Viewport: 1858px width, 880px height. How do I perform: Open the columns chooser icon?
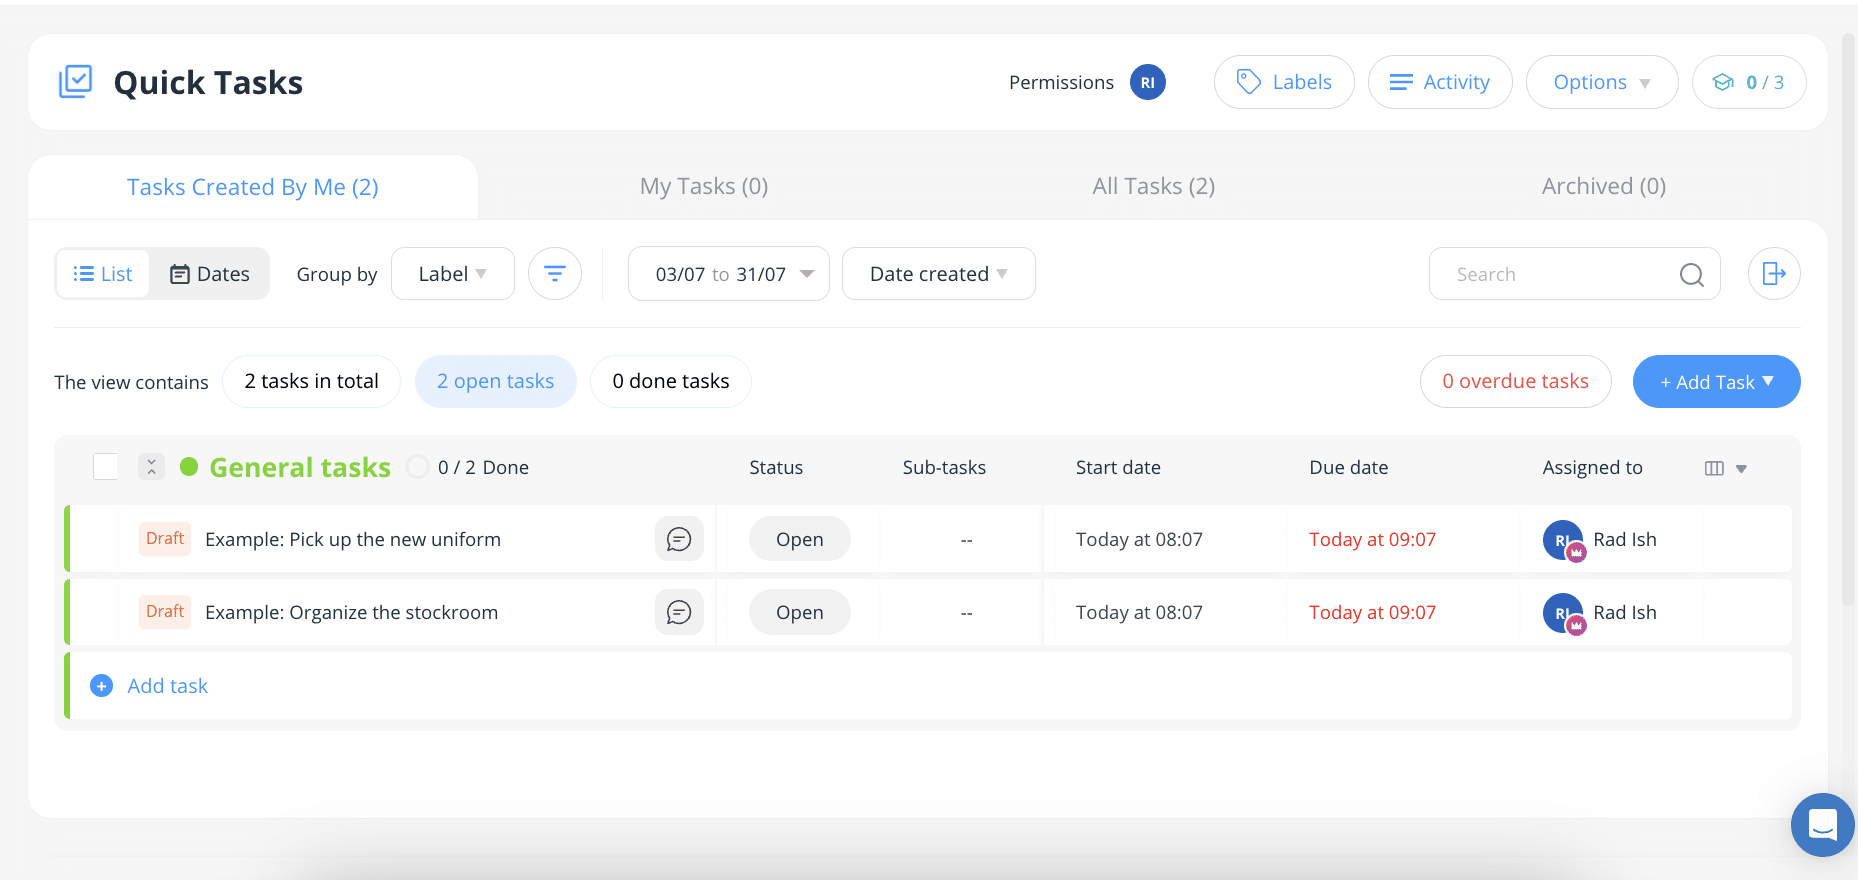(x=1714, y=468)
